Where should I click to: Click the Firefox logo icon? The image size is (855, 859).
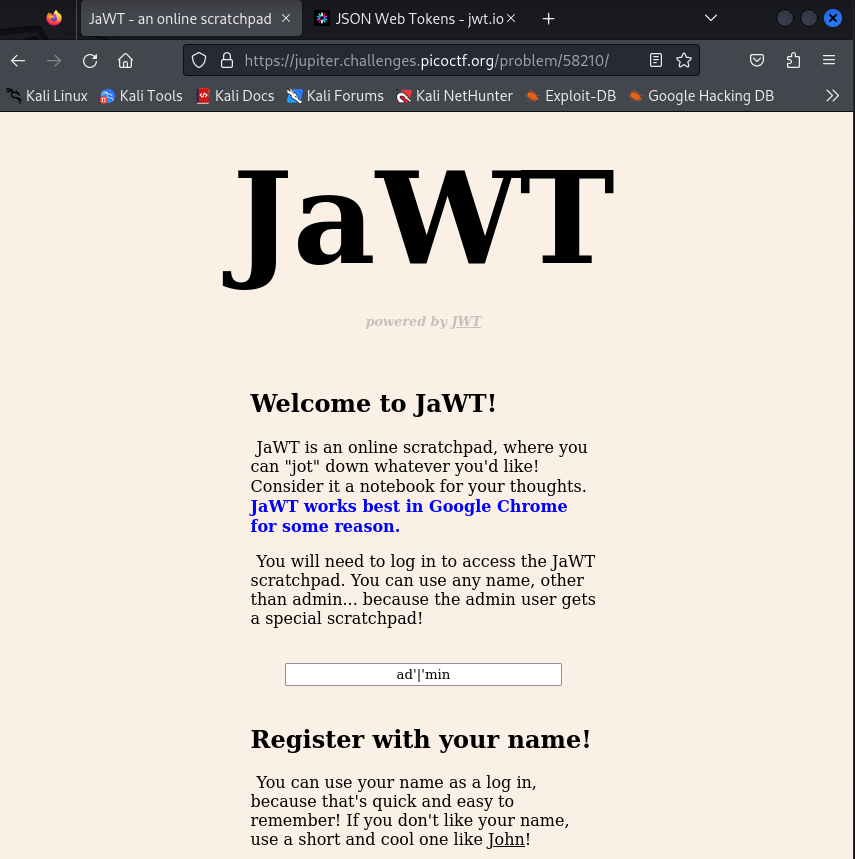[x=54, y=19]
